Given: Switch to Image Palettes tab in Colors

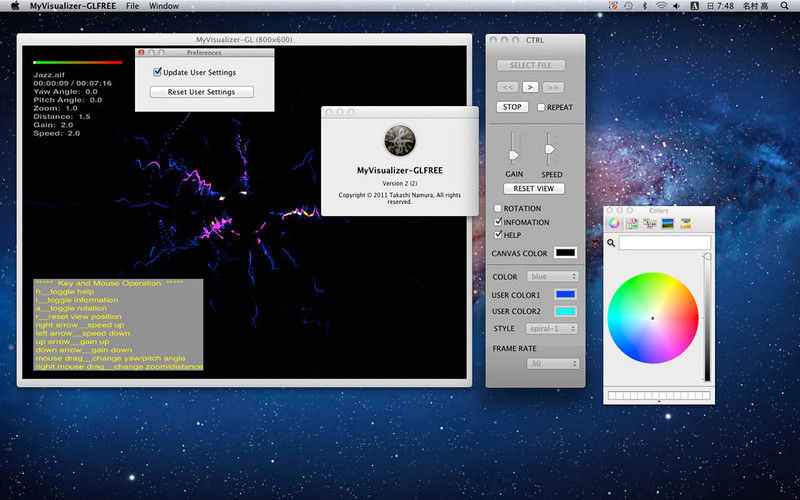Looking at the screenshot, I should click(667, 223).
